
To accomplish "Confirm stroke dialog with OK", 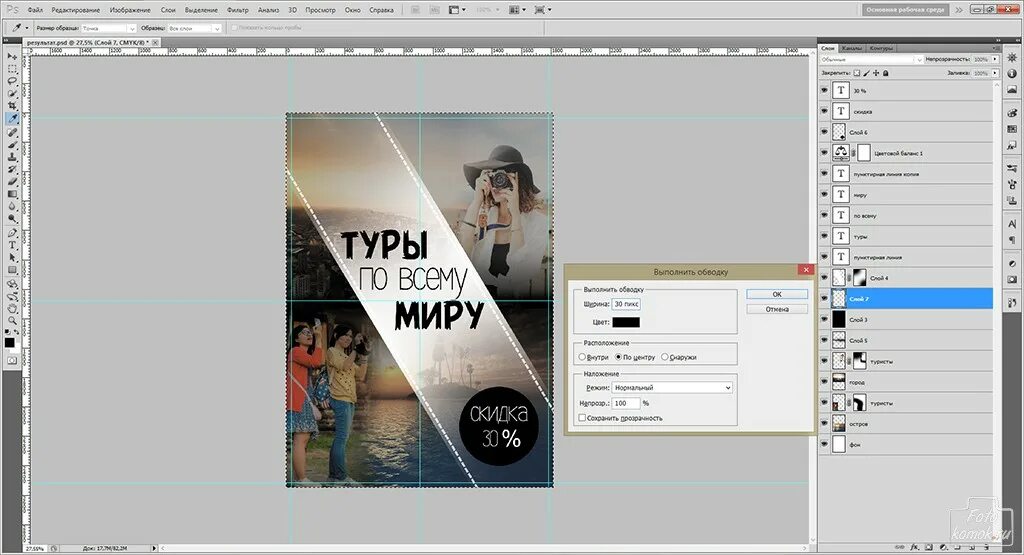I will click(777, 294).
